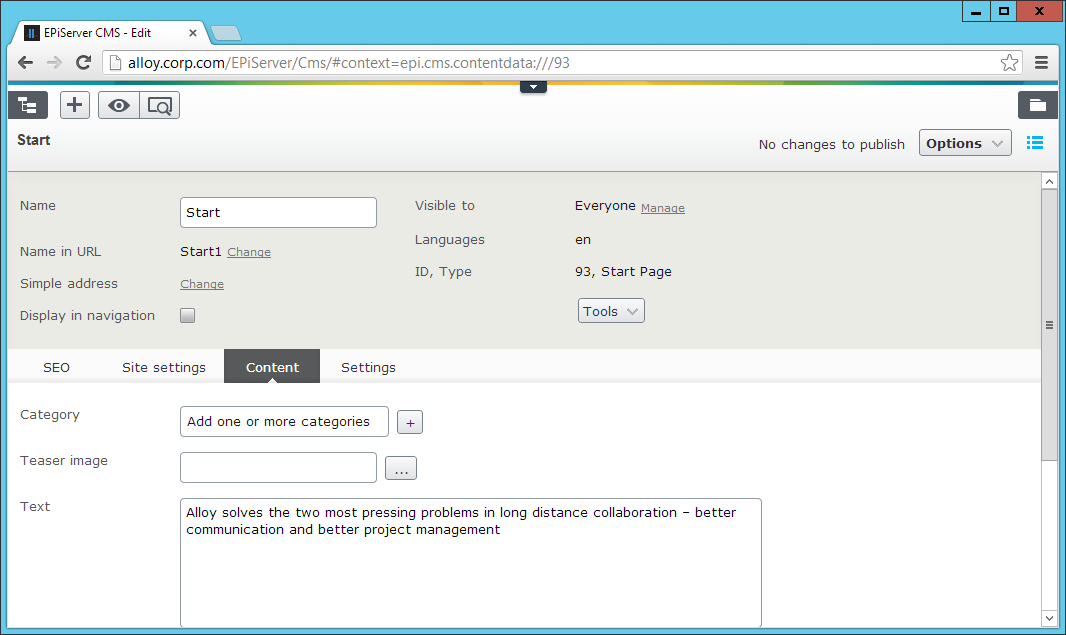Switch to the SEO tab

coord(56,367)
